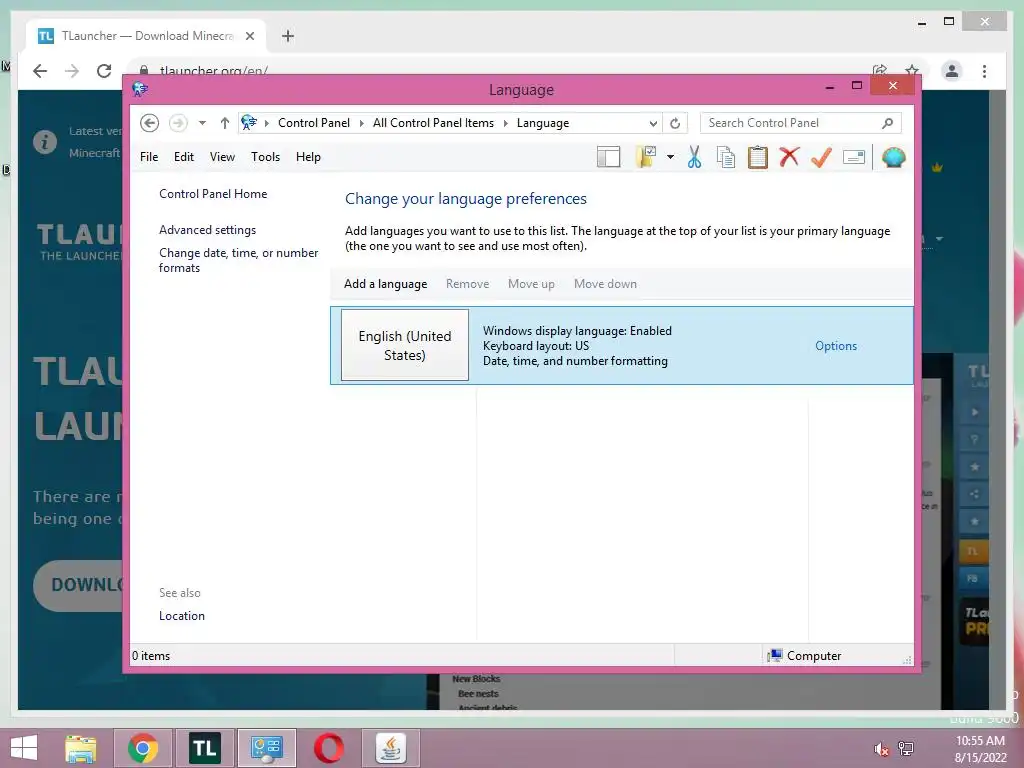
Task: Click Add a language
Action: coord(385,284)
